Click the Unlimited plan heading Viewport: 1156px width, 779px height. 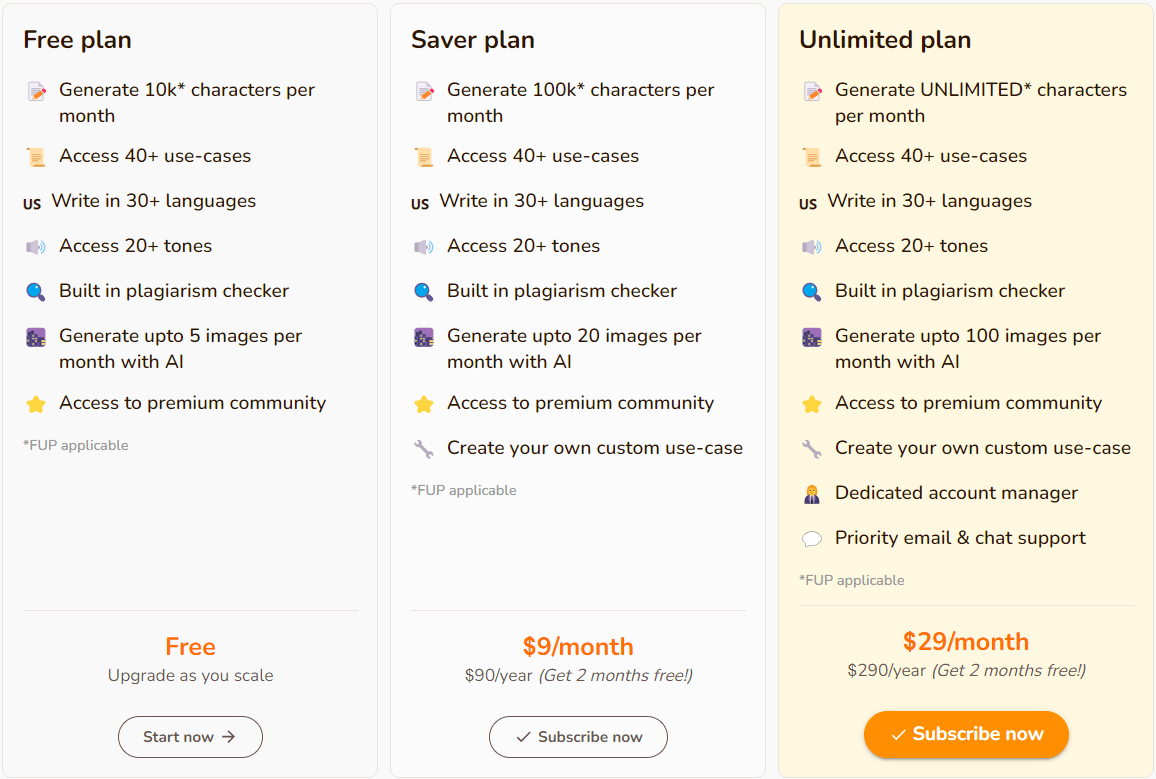(x=885, y=40)
